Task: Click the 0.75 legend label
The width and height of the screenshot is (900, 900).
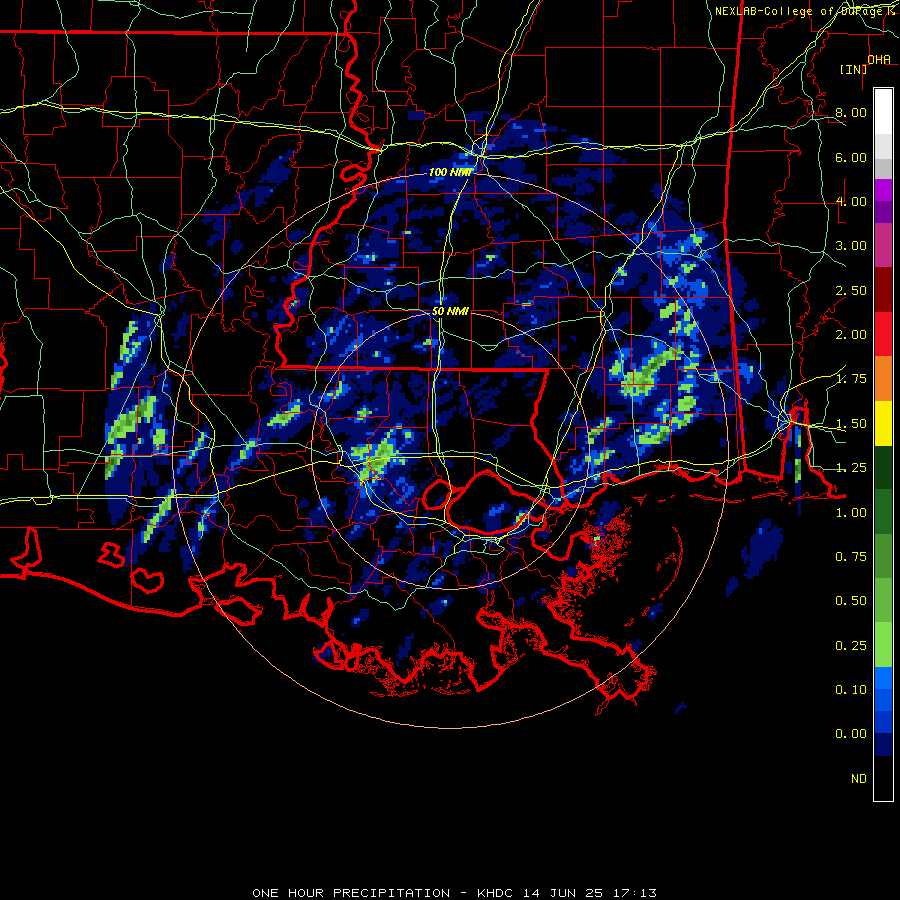Action: tap(850, 557)
